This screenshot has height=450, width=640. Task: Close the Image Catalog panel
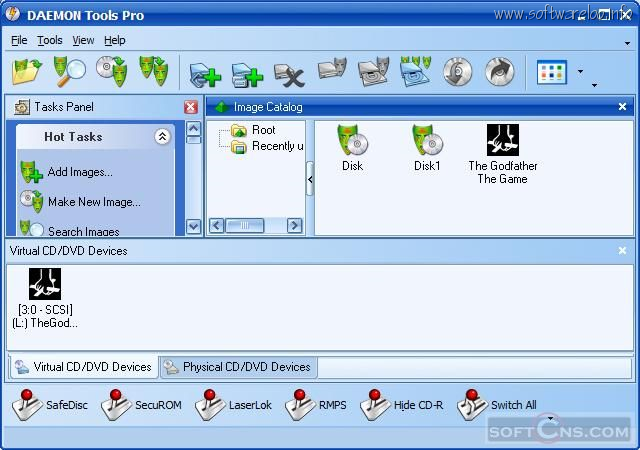pos(622,107)
